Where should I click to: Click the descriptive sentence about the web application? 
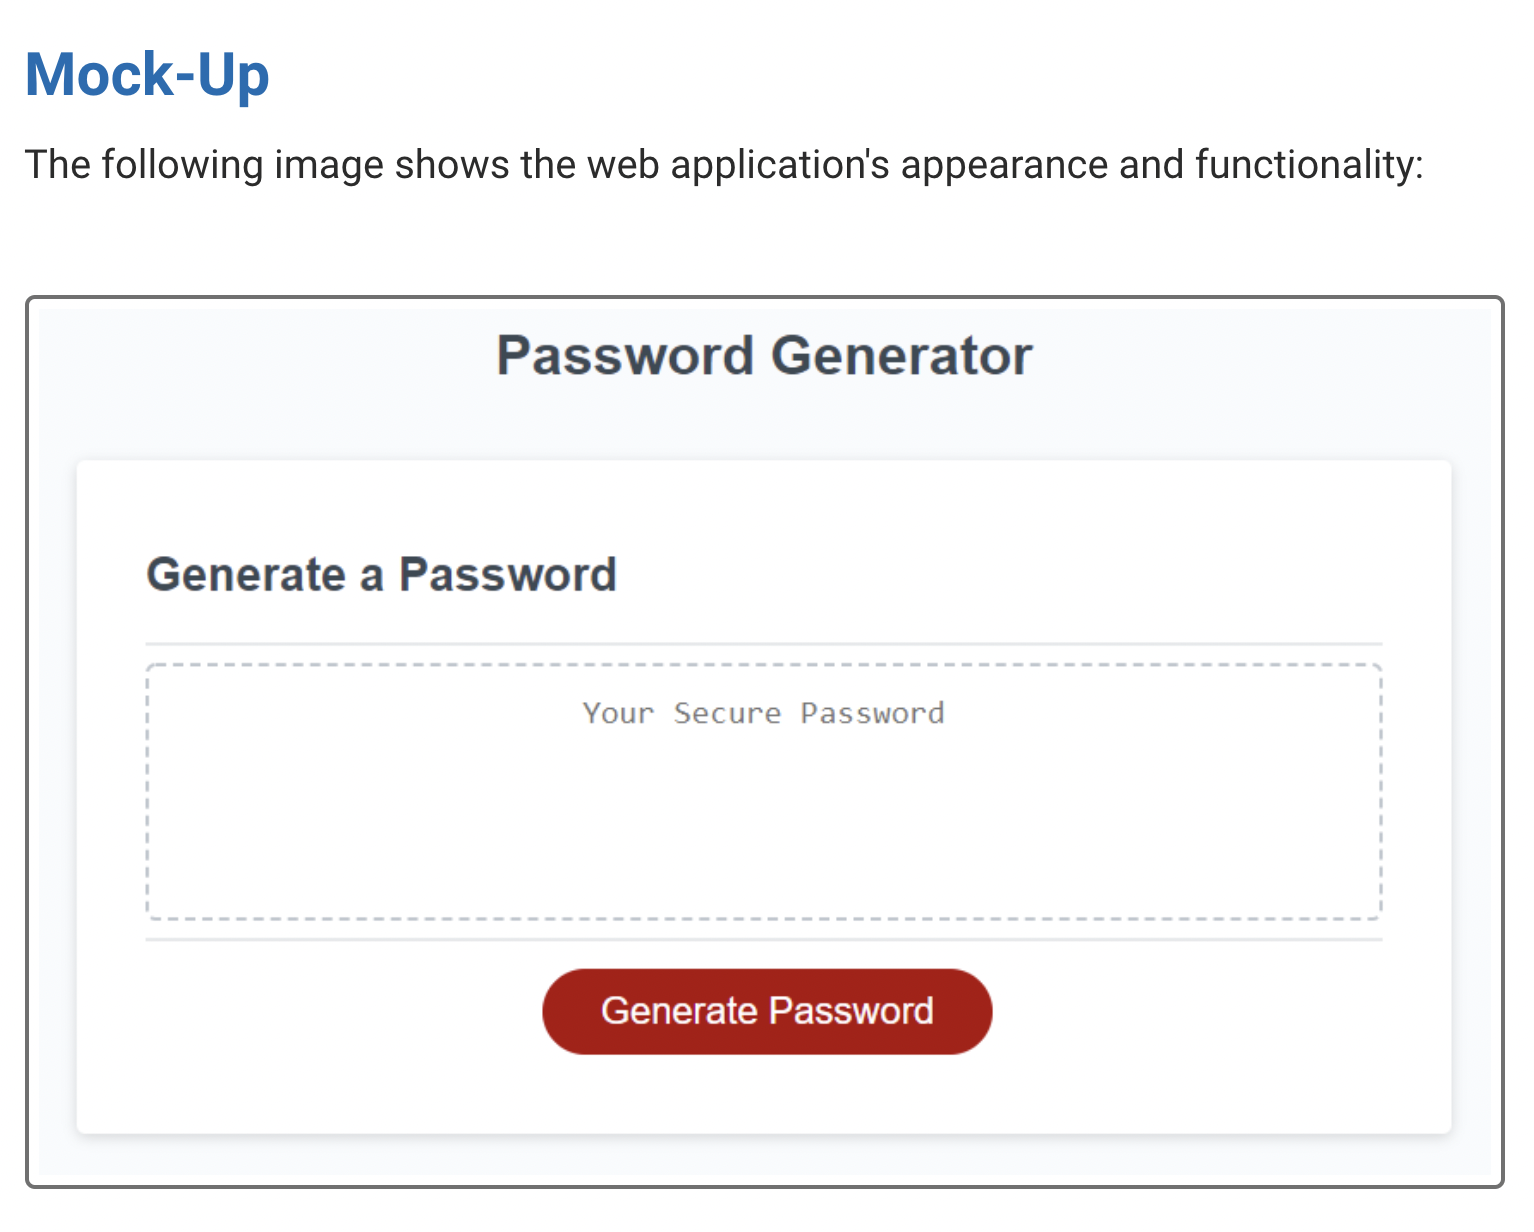coord(725,164)
